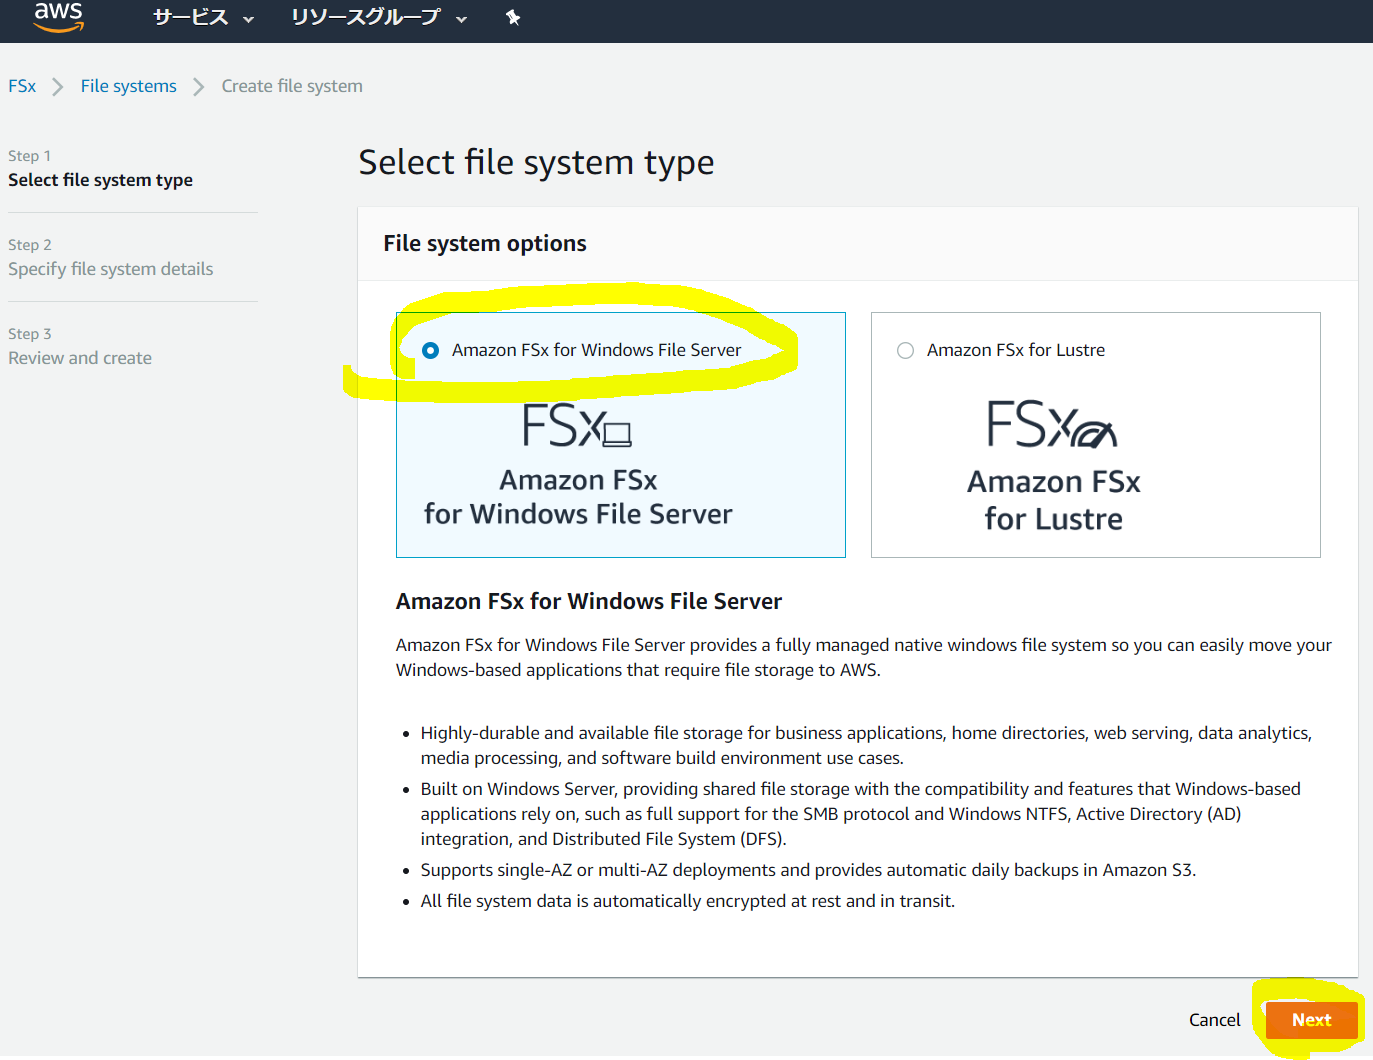This screenshot has height=1060, width=1373.
Task: Navigate to FSx via breadcrumb
Action: (21, 86)
